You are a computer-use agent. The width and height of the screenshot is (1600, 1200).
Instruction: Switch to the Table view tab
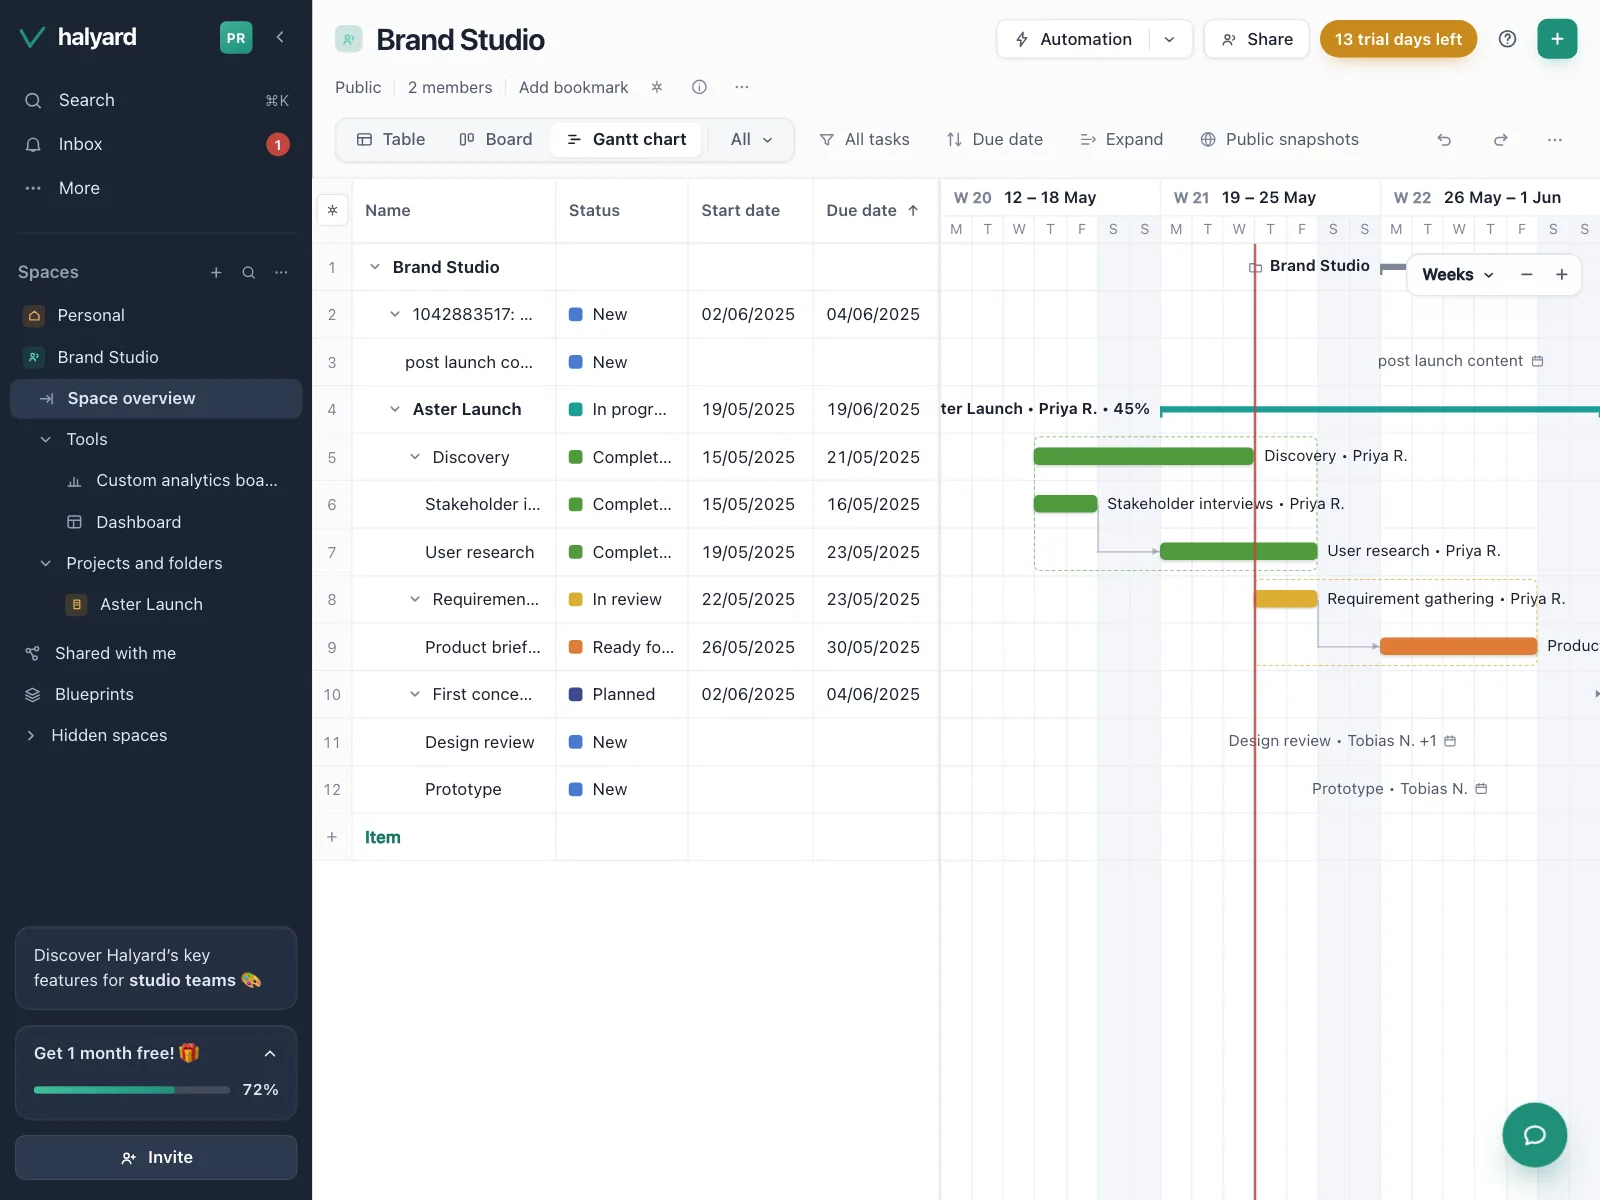391,140
